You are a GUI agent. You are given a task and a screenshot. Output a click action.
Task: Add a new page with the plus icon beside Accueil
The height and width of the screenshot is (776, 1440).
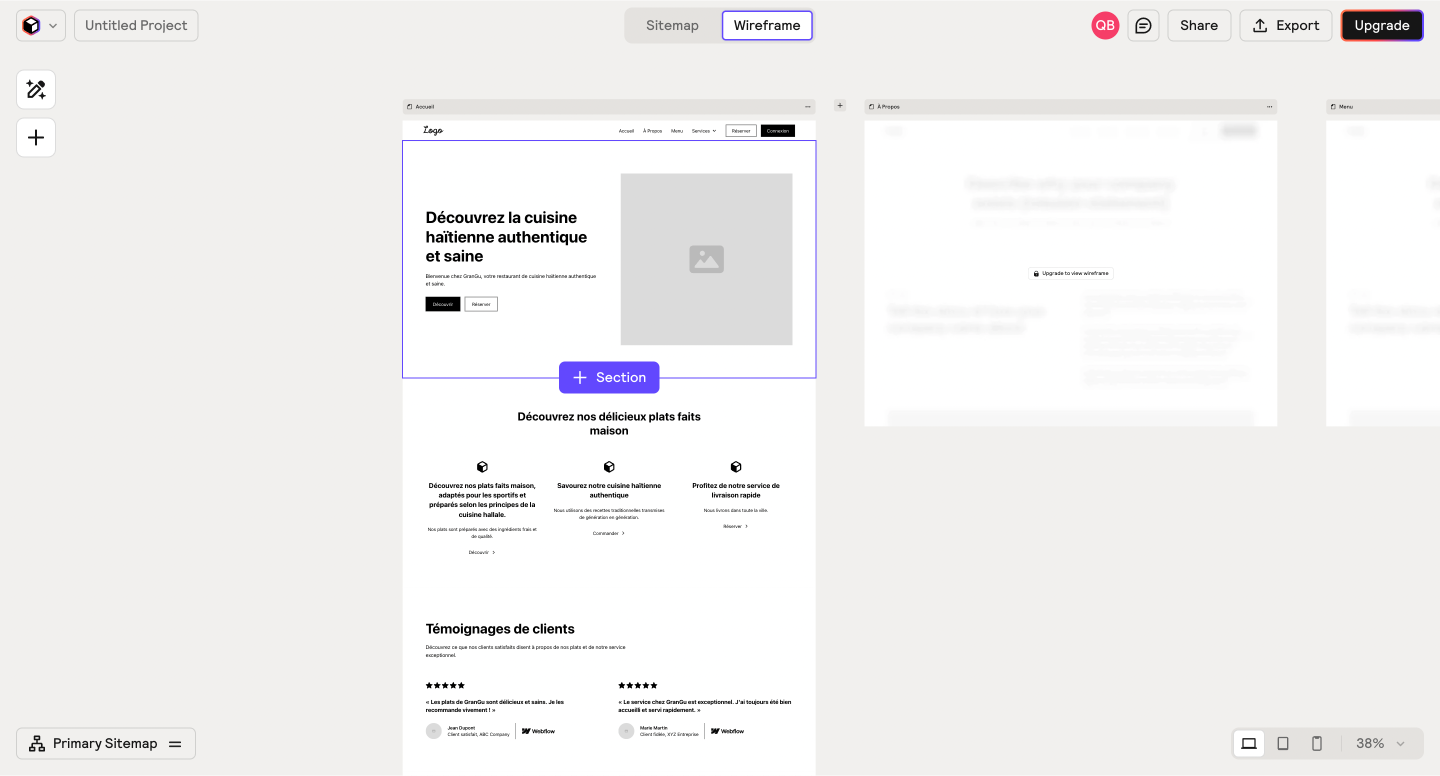(x=840, y=105)
